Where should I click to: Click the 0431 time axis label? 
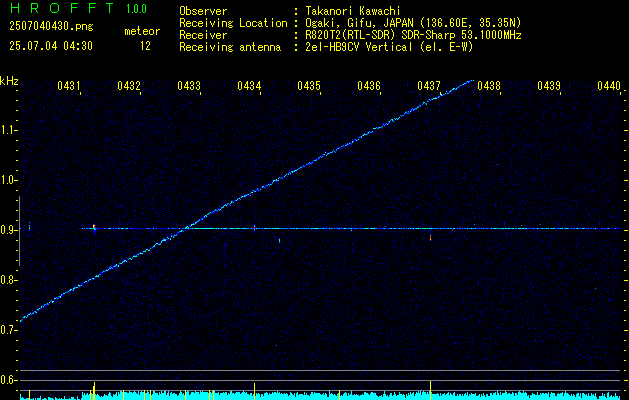pos(69,85)
